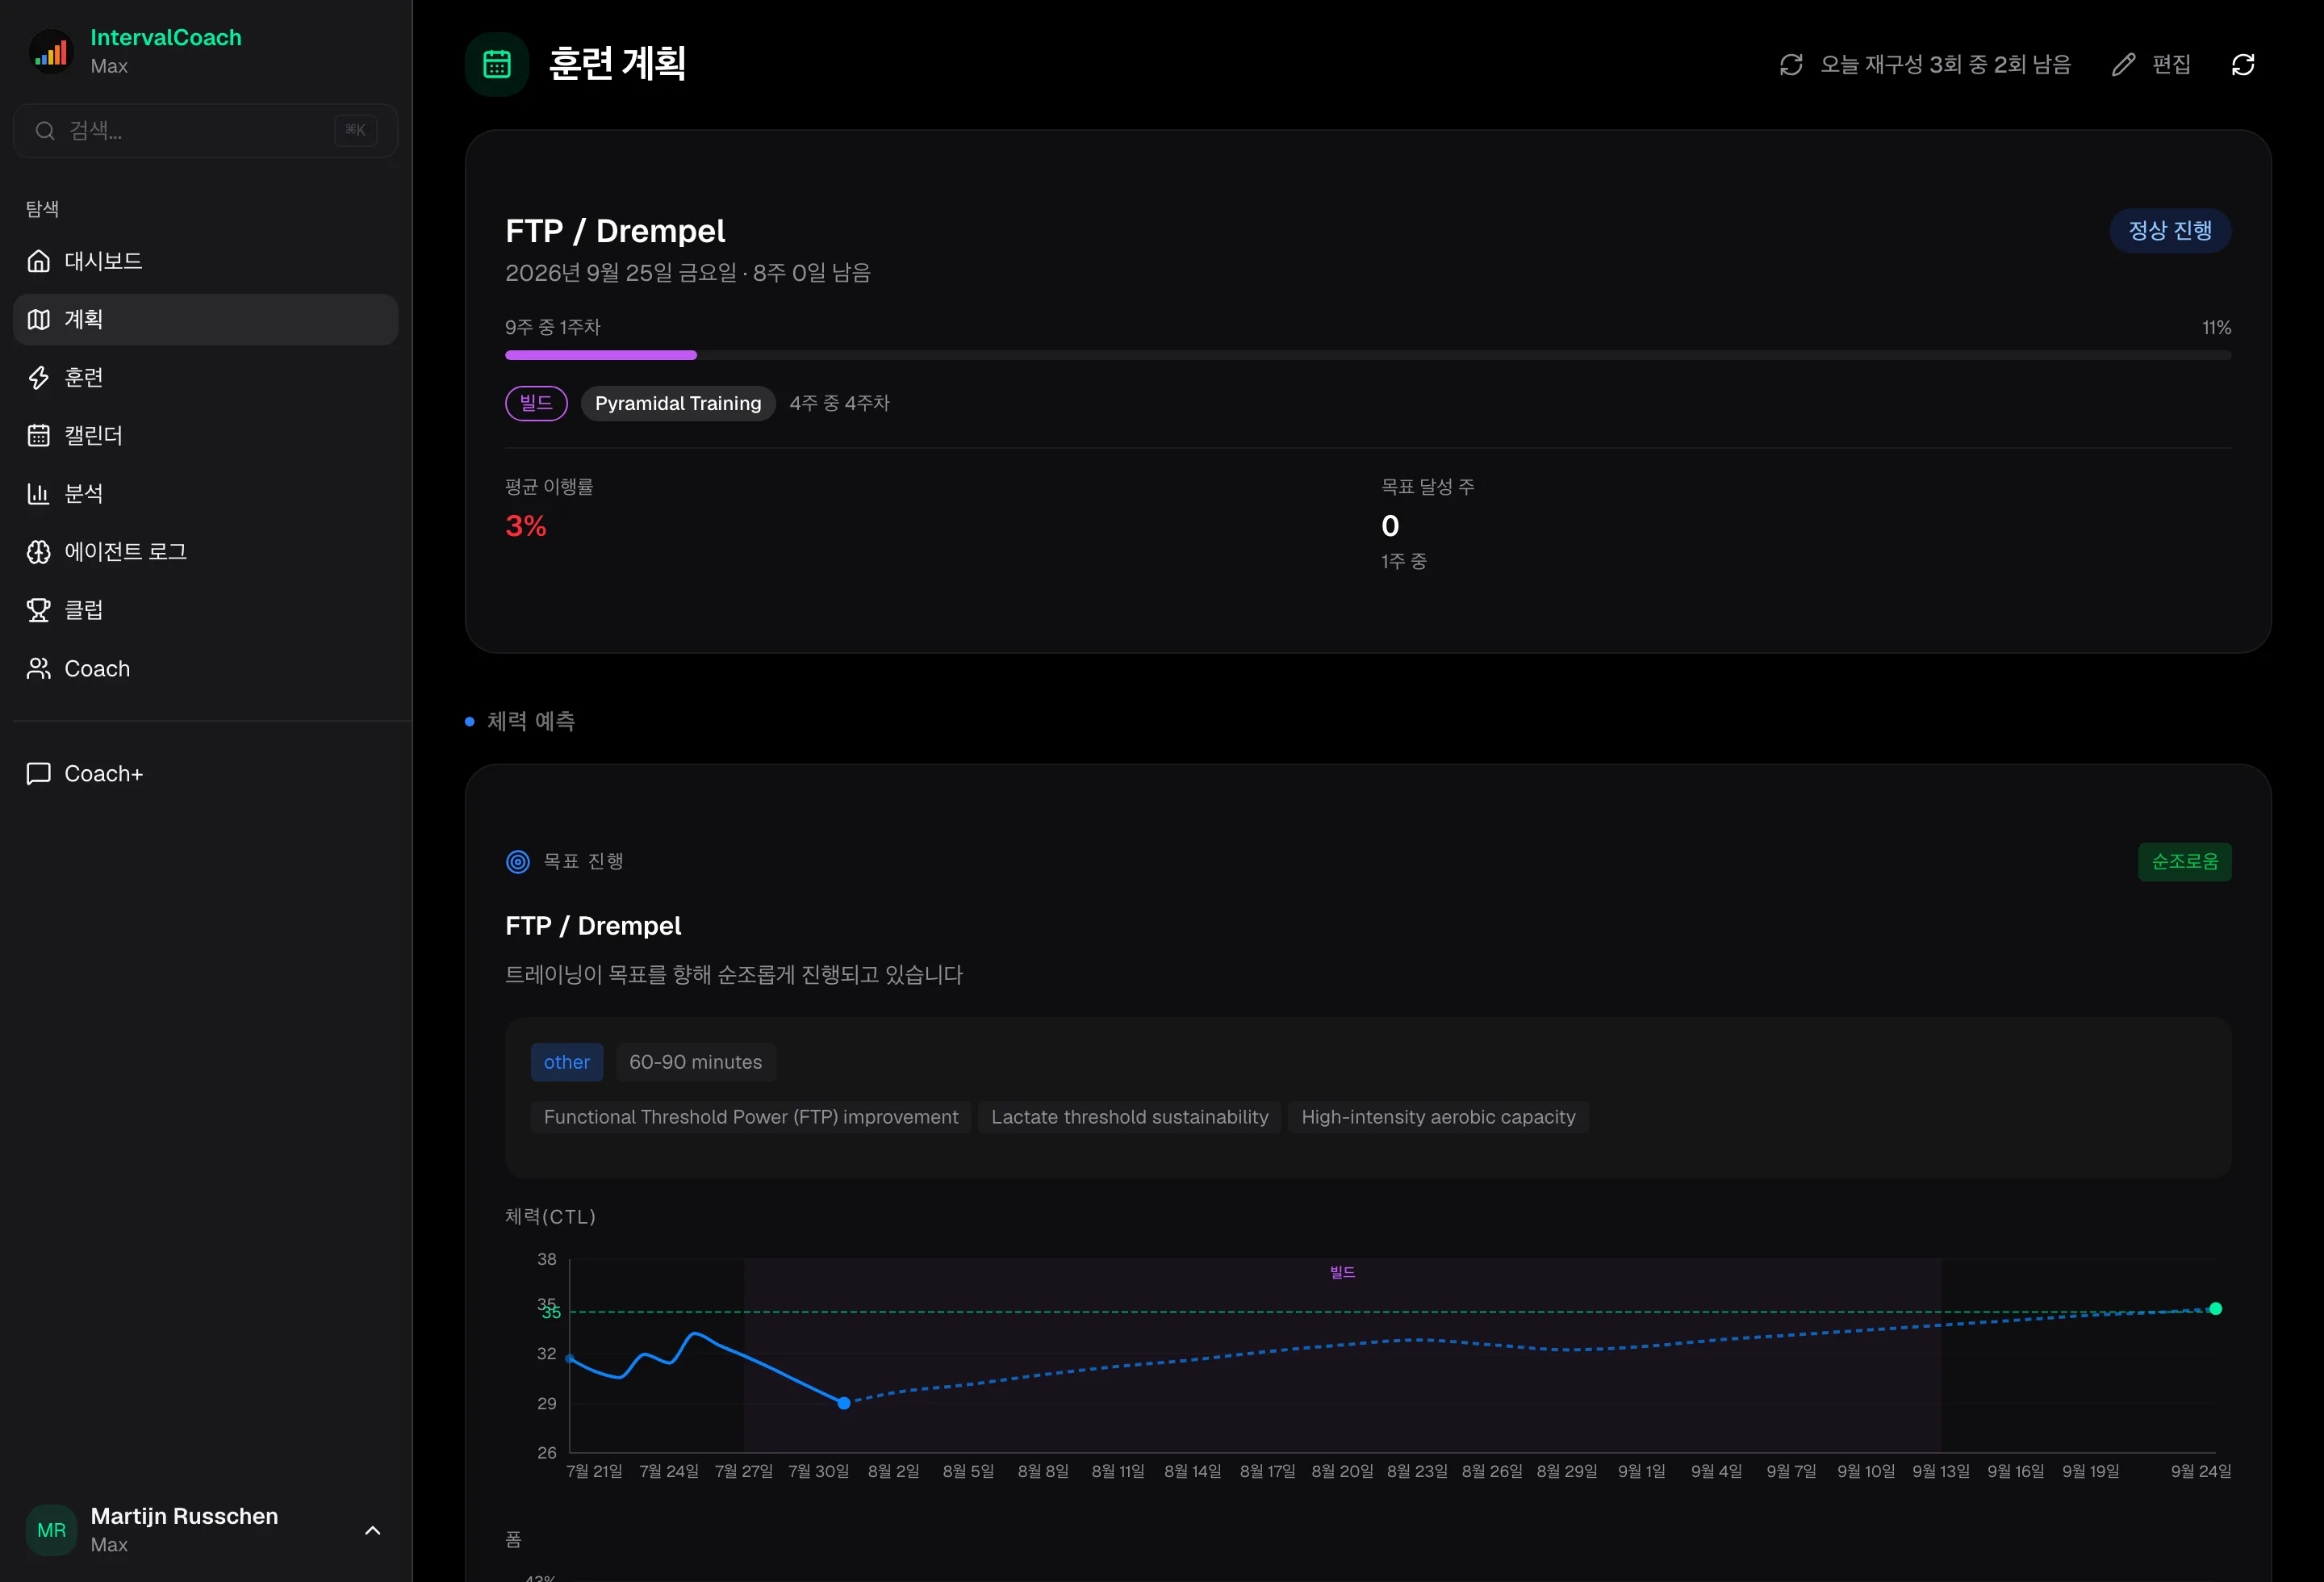The image size is (2324, 1582).
Task: Click the pencil edit icon
Action: 2123,64
